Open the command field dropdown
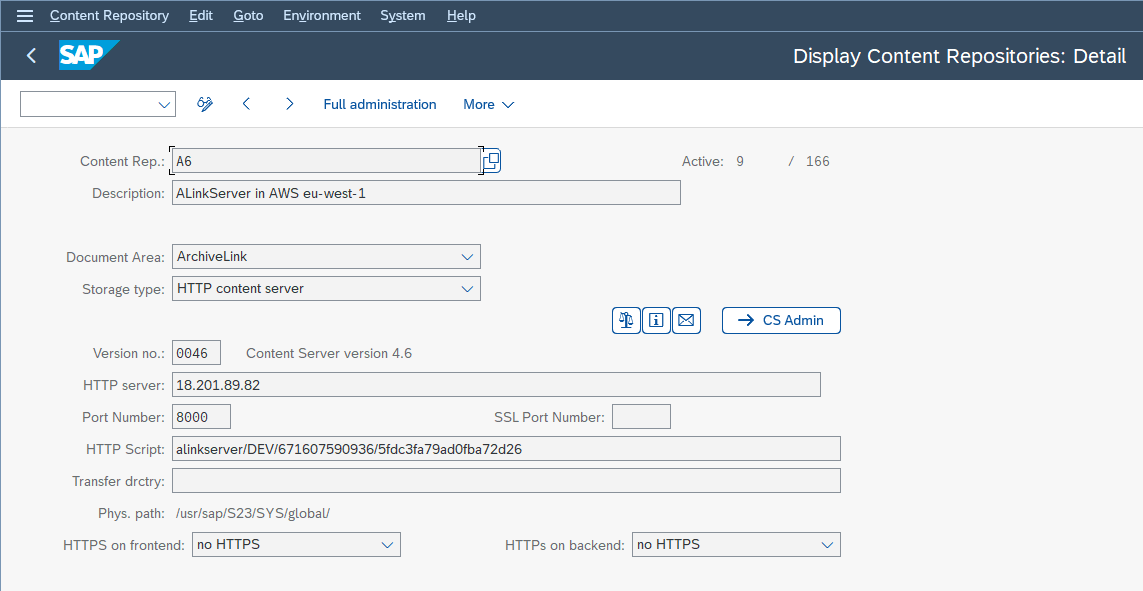The width and height of the screenshot is (1143, 591). coord(164,104)
